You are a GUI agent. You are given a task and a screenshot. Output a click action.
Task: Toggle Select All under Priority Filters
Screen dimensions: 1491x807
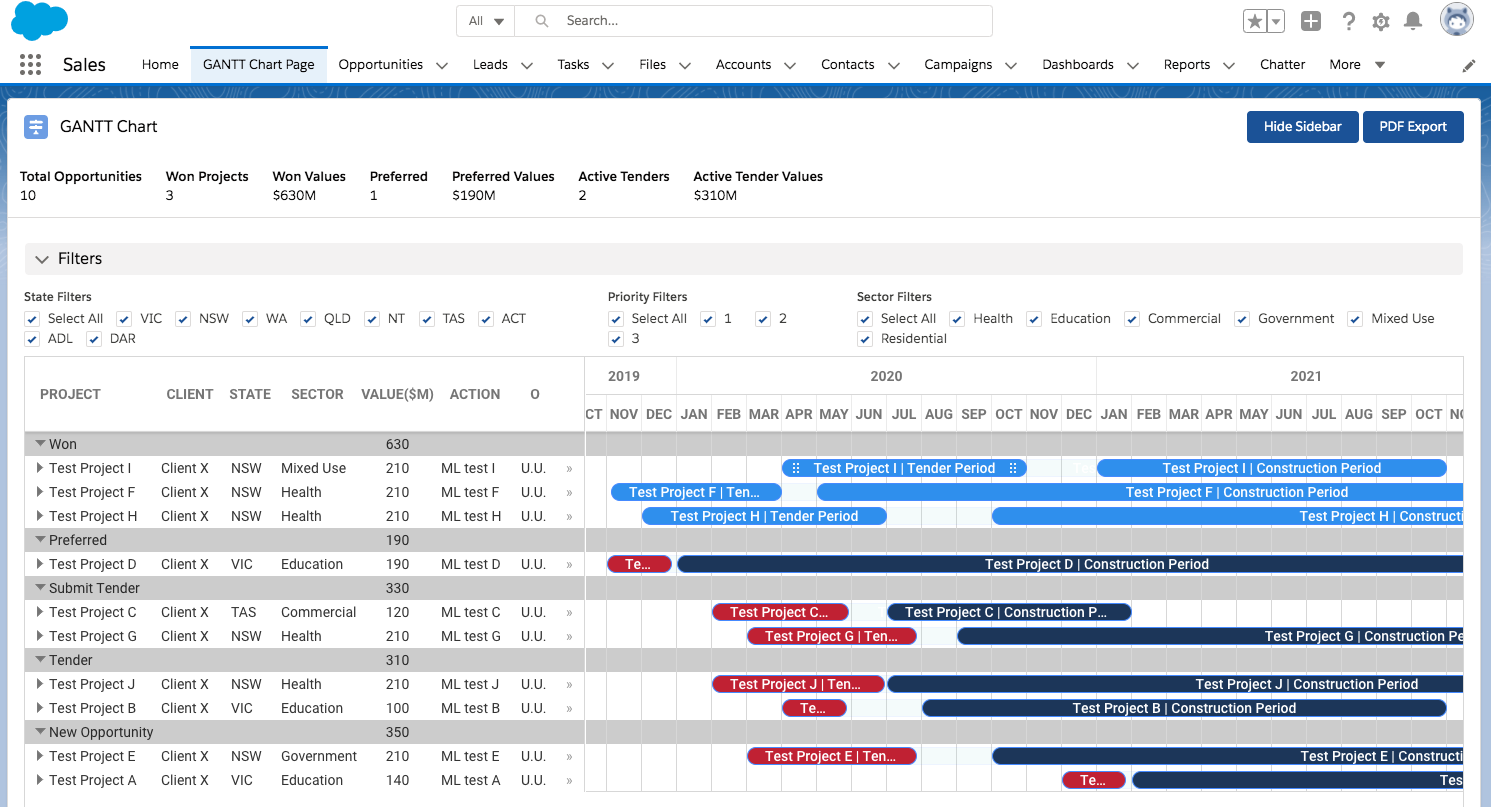click(616, 319)
